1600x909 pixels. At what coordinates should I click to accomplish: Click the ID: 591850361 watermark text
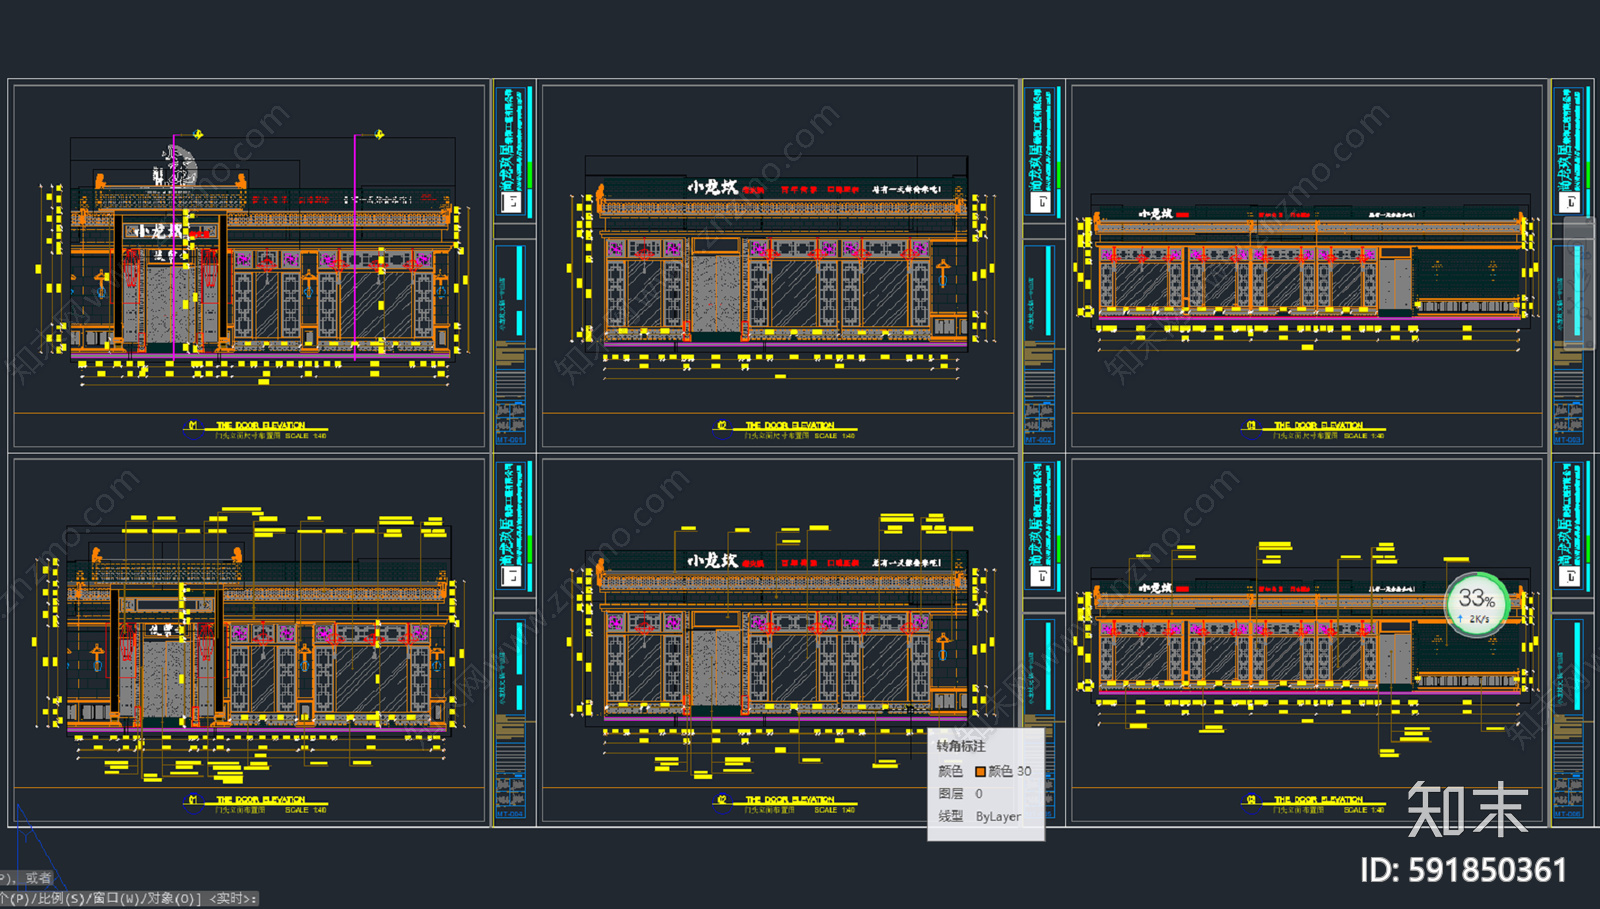click(1463, 870)
